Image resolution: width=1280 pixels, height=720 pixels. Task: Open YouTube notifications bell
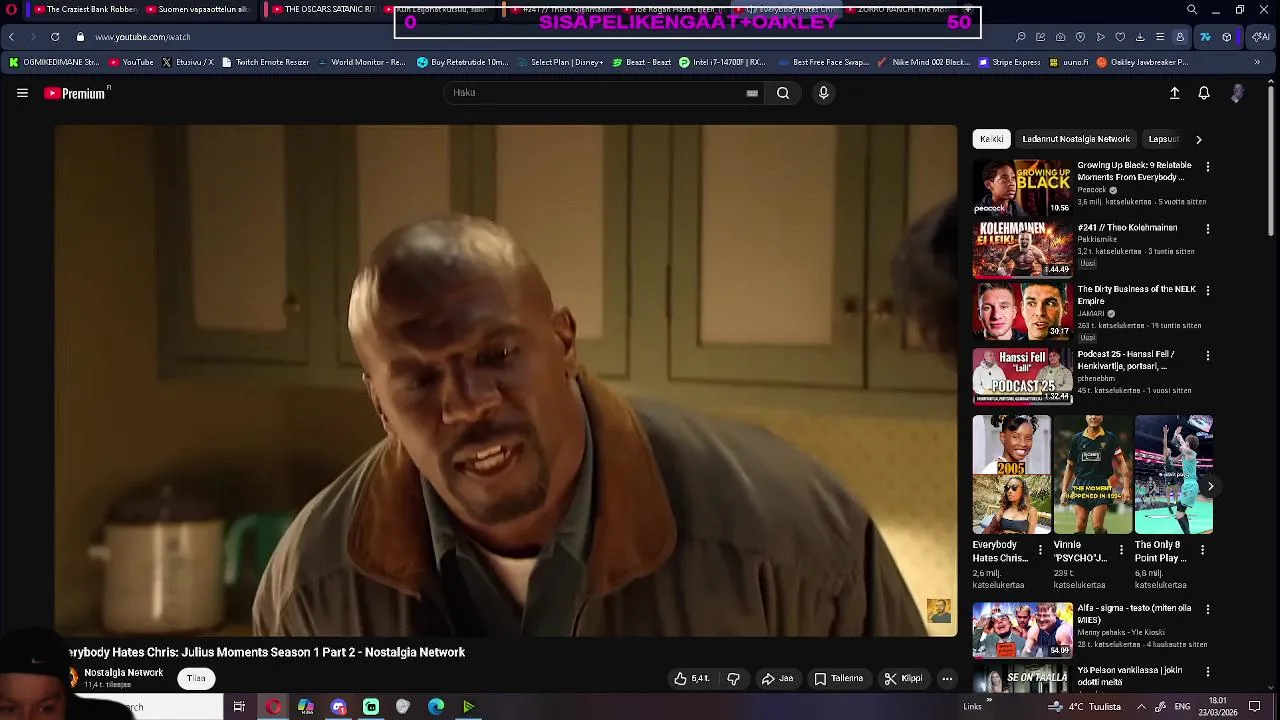pyautogui.click(x=1204, y=93)
